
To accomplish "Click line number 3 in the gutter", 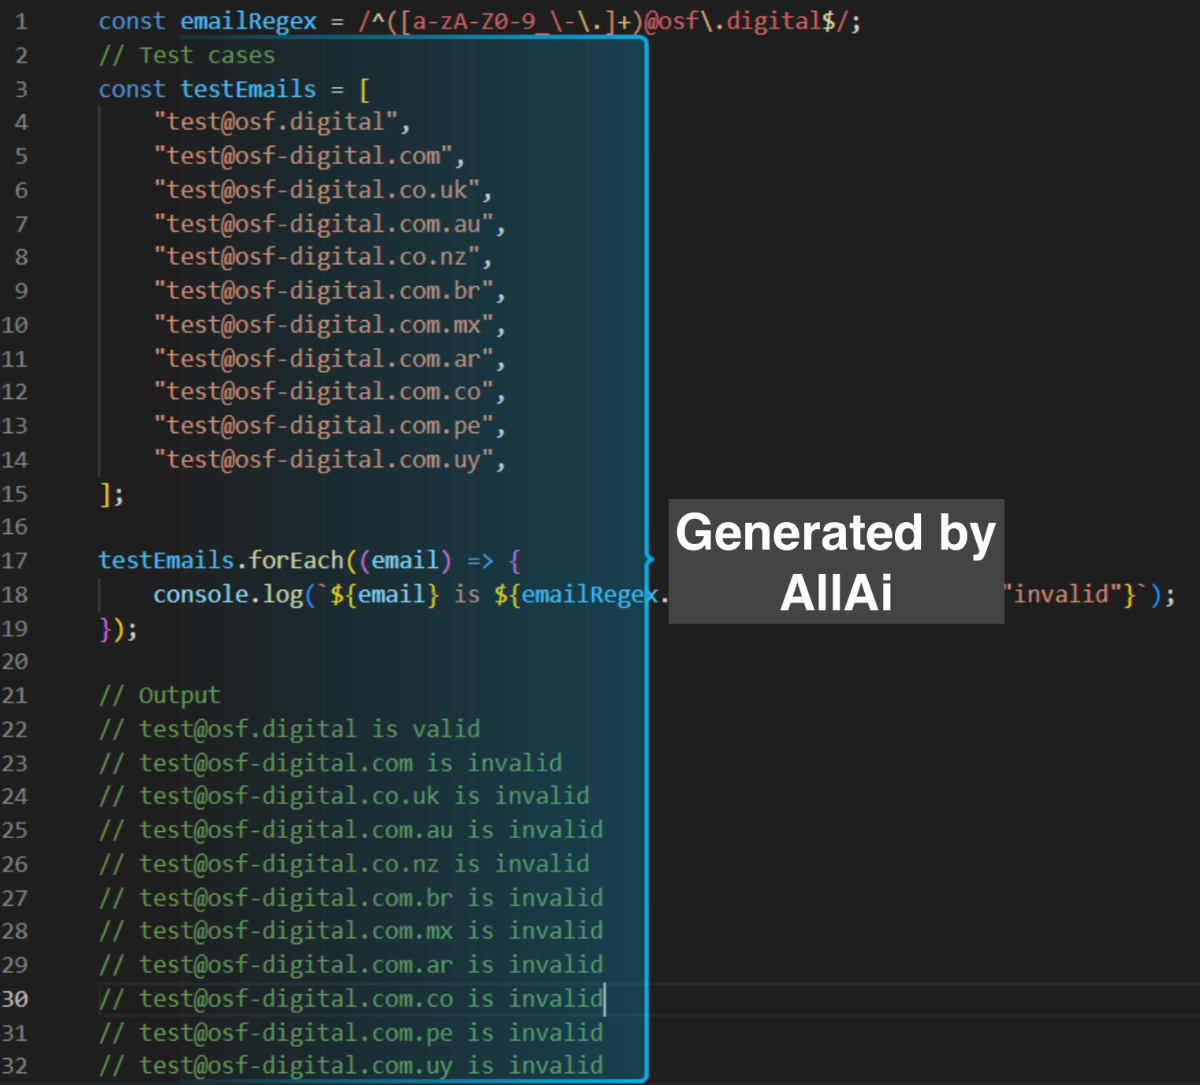I will pyautogui.click(x=21, y=89).
